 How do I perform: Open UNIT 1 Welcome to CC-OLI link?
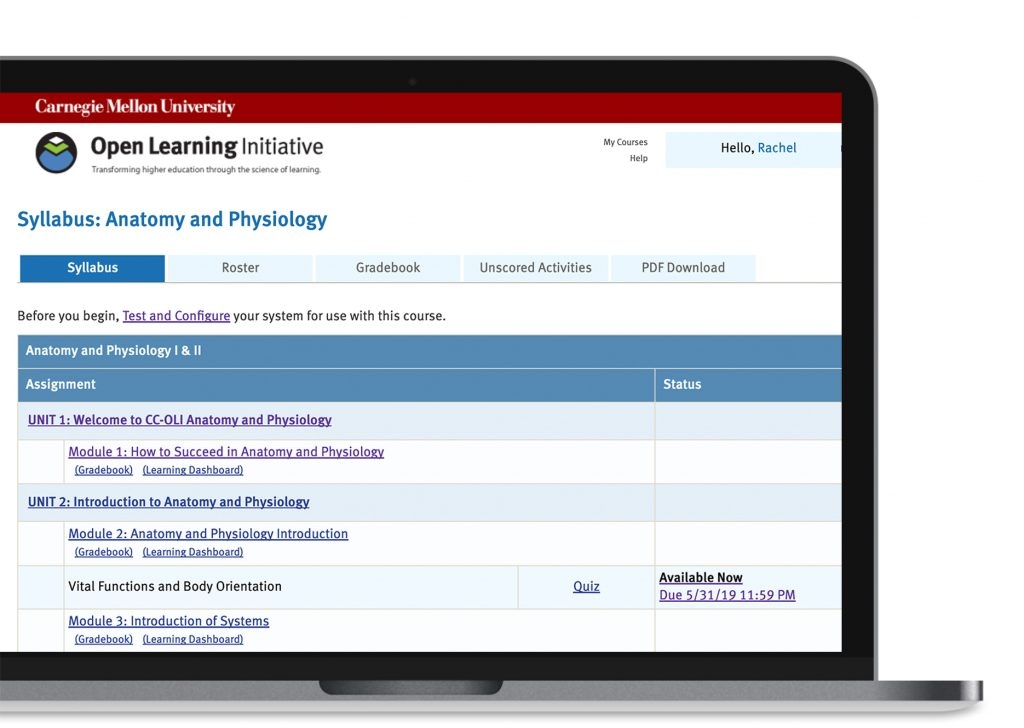pos(180,420)
